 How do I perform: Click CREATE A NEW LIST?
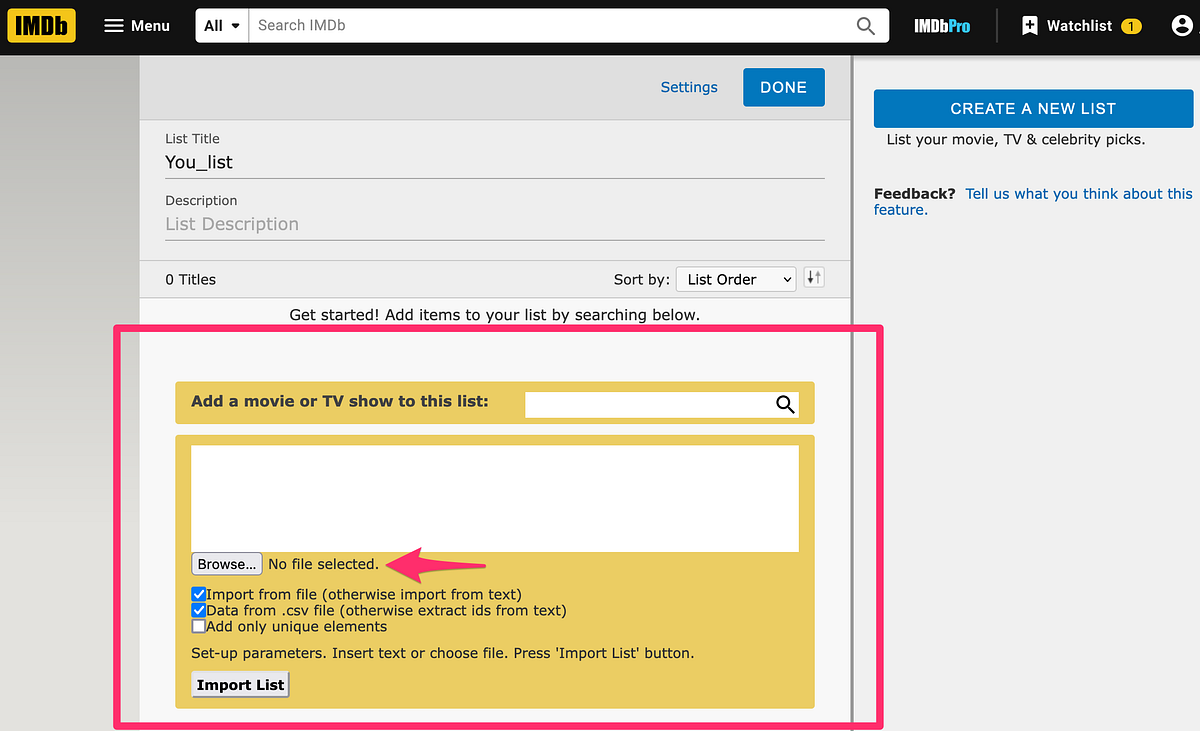pyautogui.click(x=1033, y=108)
